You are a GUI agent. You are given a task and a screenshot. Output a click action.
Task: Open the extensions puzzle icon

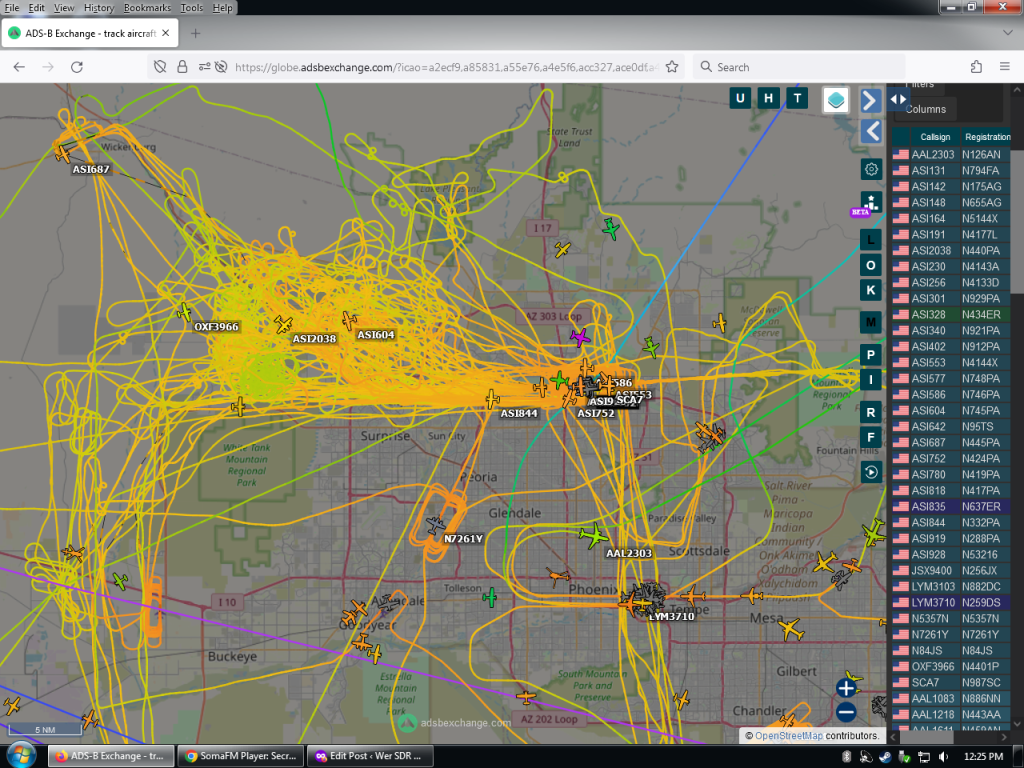point(976,67)
